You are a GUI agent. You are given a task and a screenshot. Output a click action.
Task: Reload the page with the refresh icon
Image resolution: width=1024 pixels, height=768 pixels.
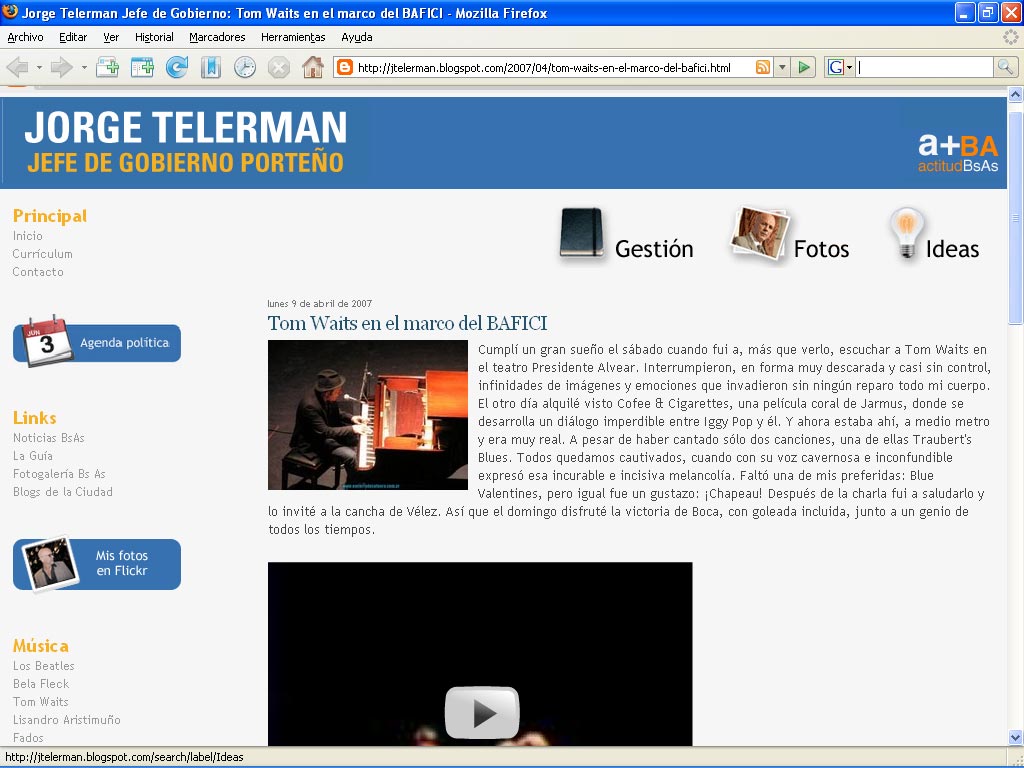tap(176, 67)
